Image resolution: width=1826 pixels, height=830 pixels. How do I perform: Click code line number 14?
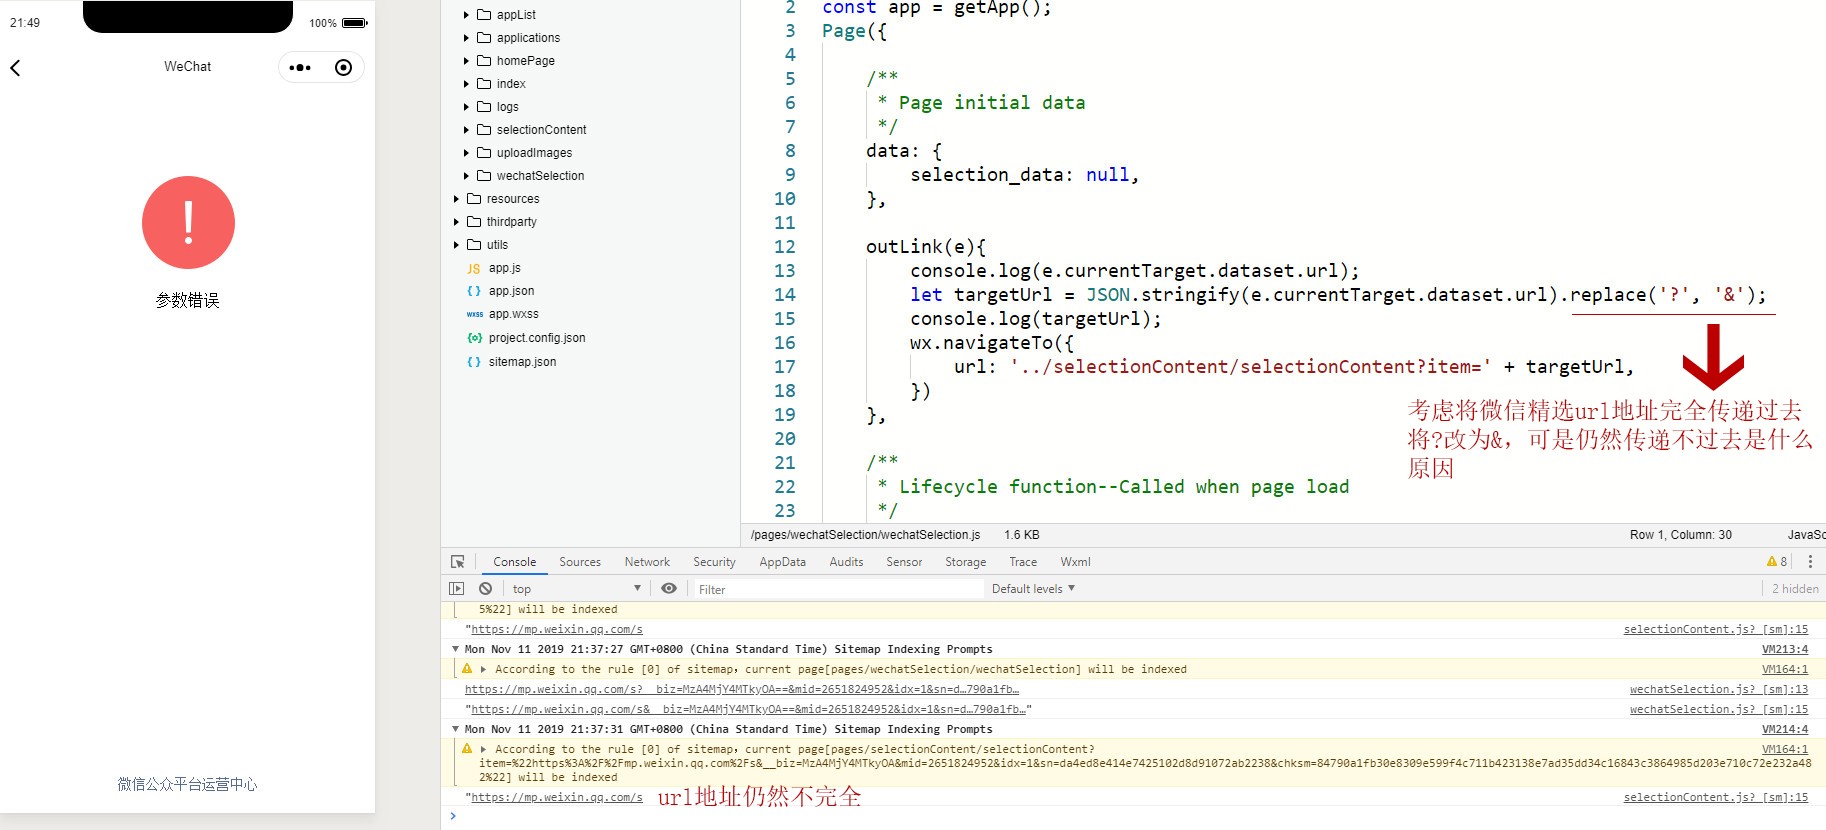coord(785,295)
